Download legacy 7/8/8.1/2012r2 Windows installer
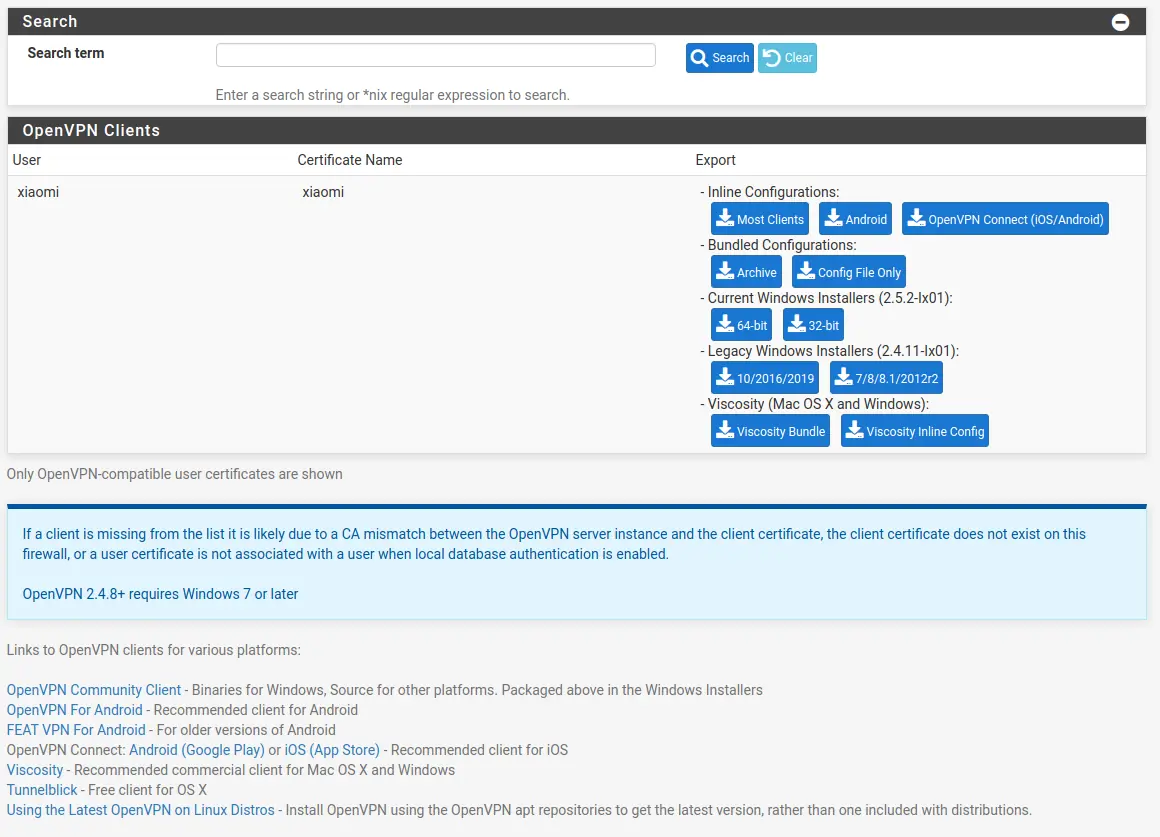 [886, 378]
